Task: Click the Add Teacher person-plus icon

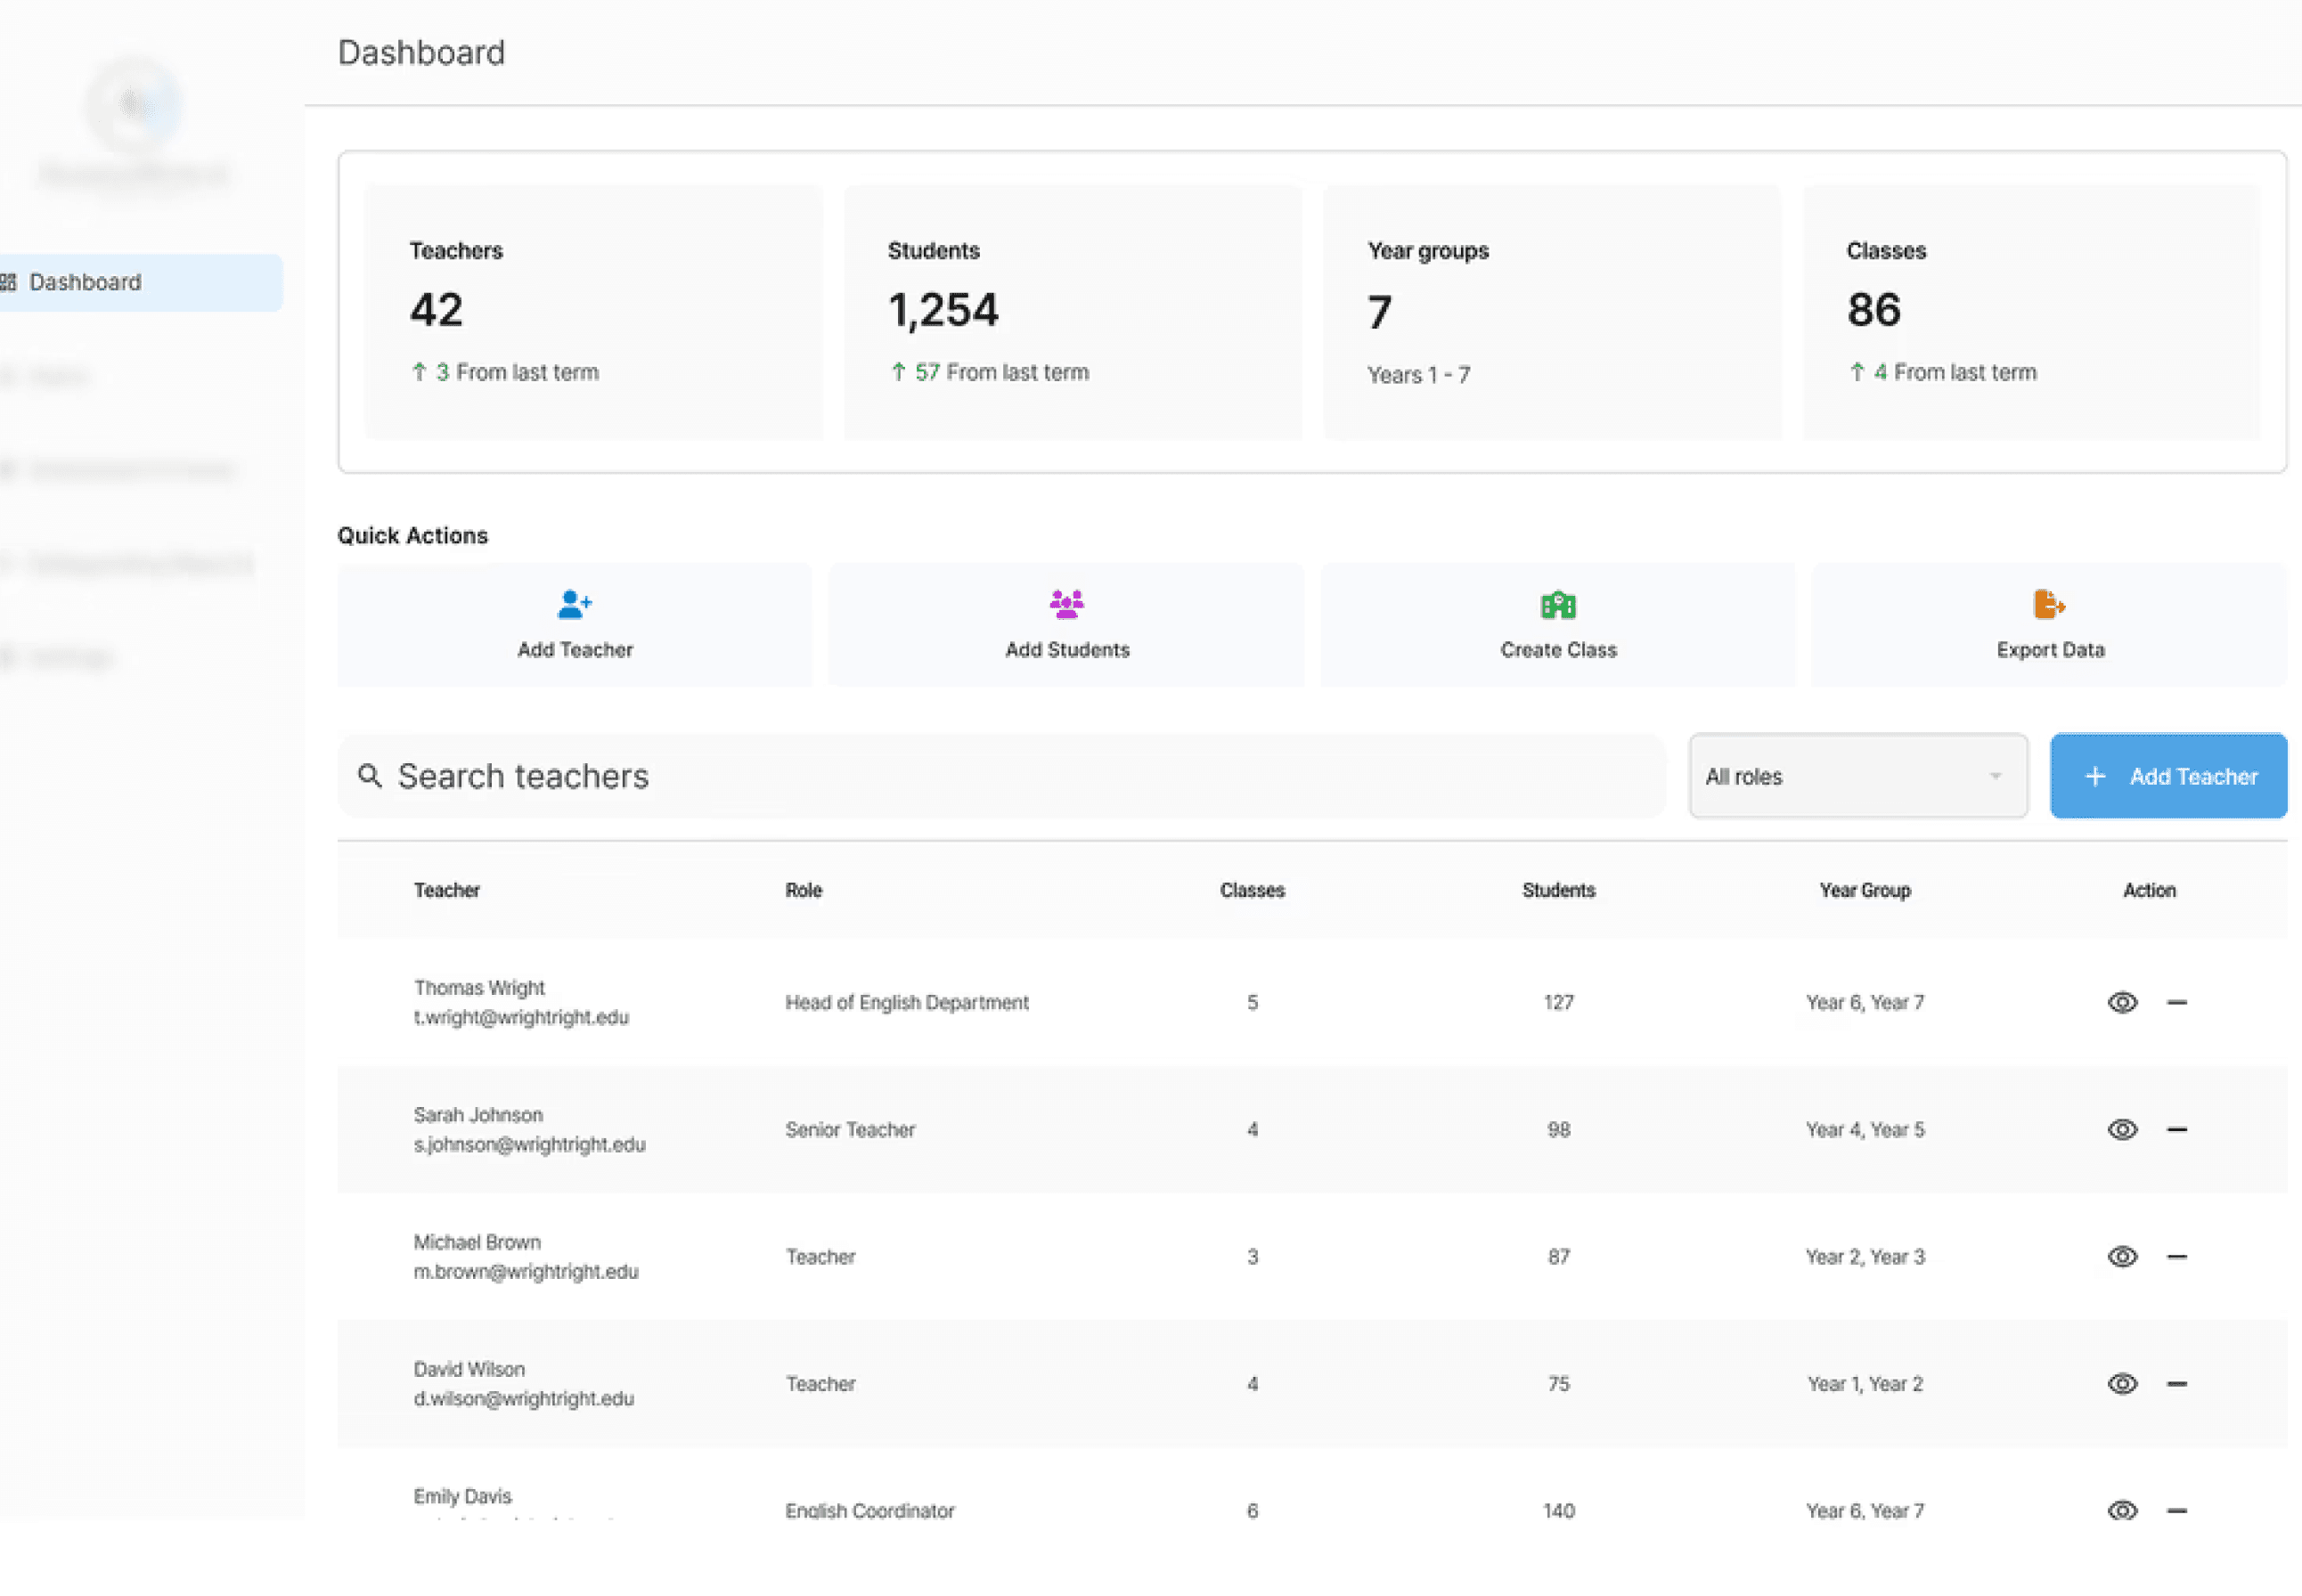Action: click(574, 604)
